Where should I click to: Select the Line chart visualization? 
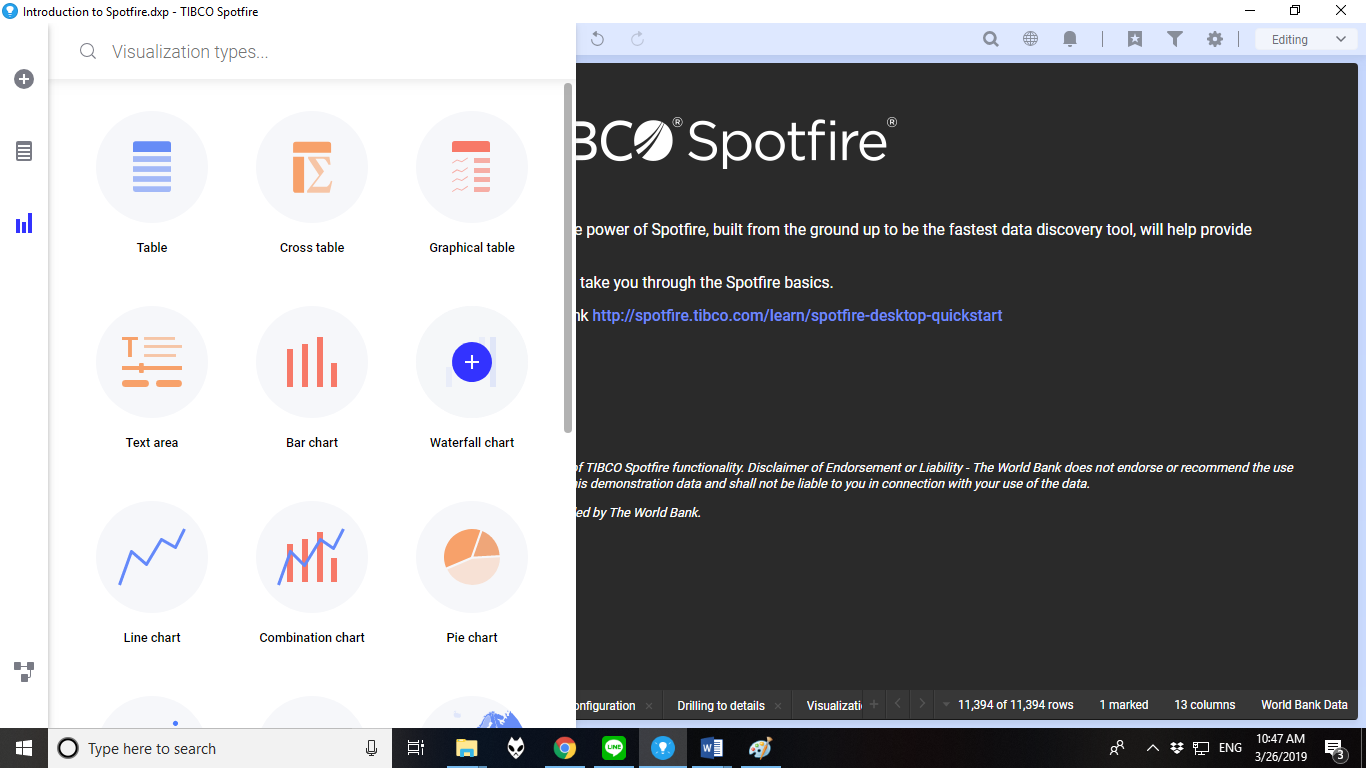pos(152,557)
